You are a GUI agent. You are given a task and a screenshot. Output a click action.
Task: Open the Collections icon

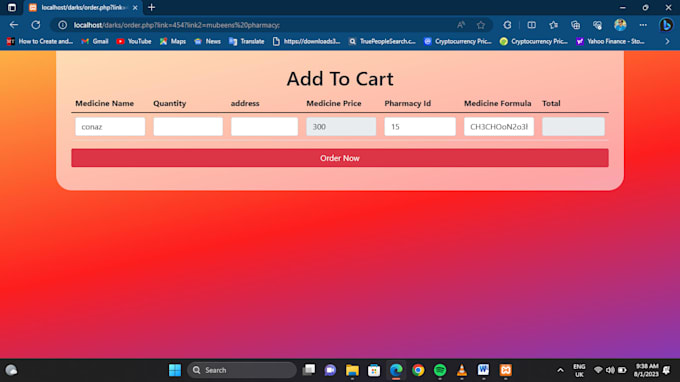click(575, 25)
